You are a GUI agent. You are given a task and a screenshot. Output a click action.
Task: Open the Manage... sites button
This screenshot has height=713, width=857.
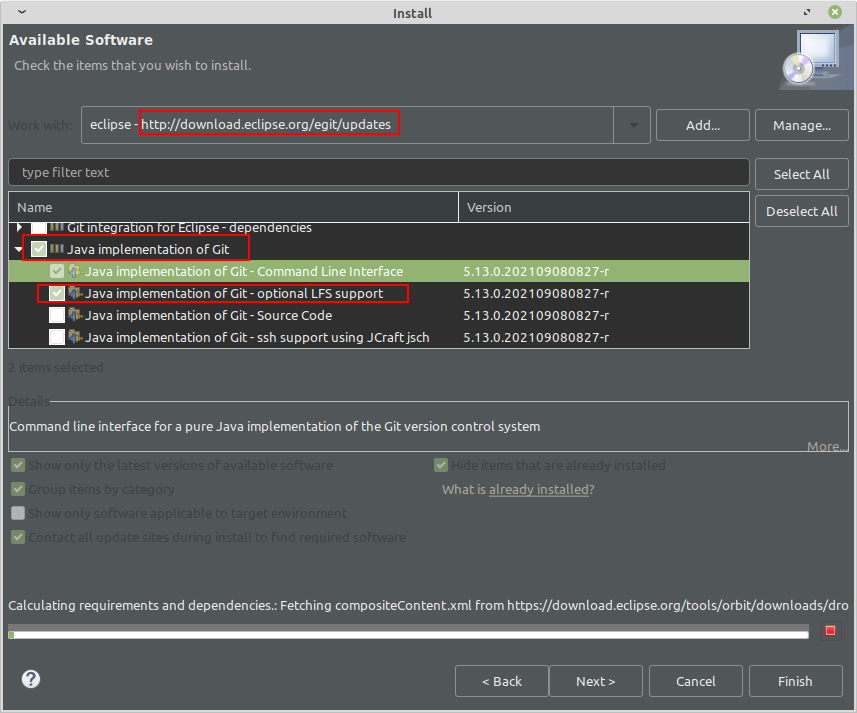tap(801, 125)
